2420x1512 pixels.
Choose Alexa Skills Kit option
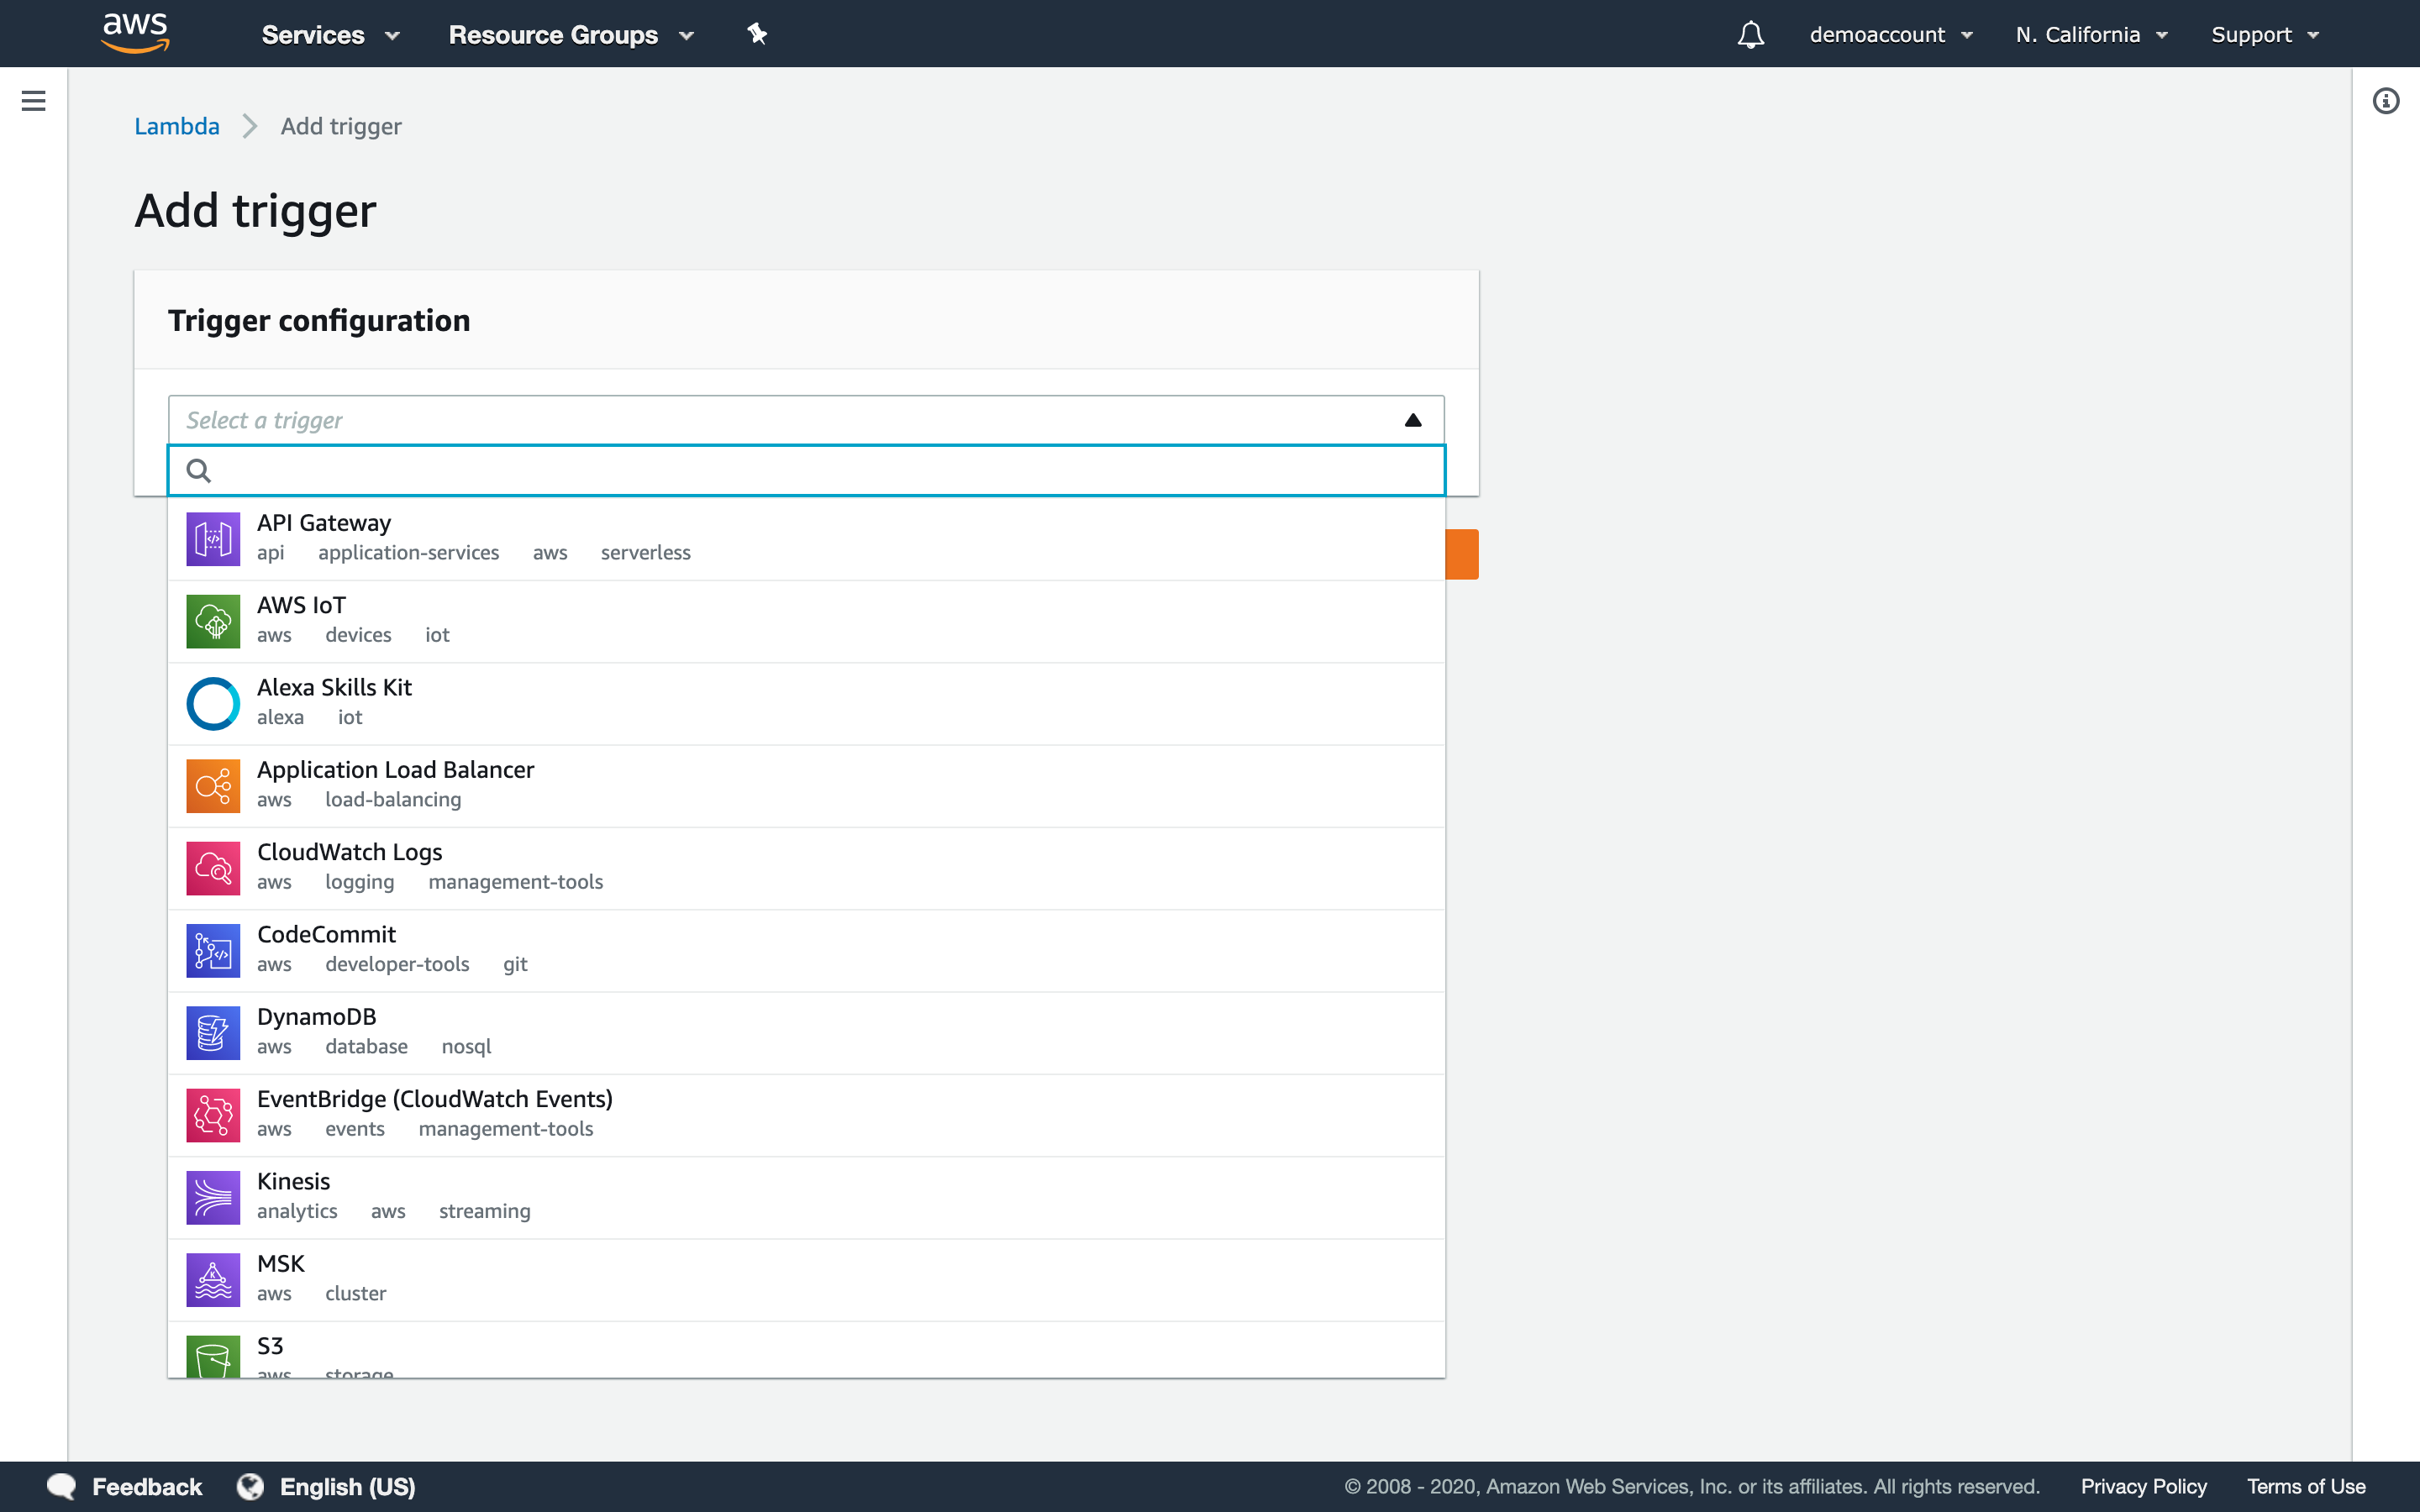(806, 704)
